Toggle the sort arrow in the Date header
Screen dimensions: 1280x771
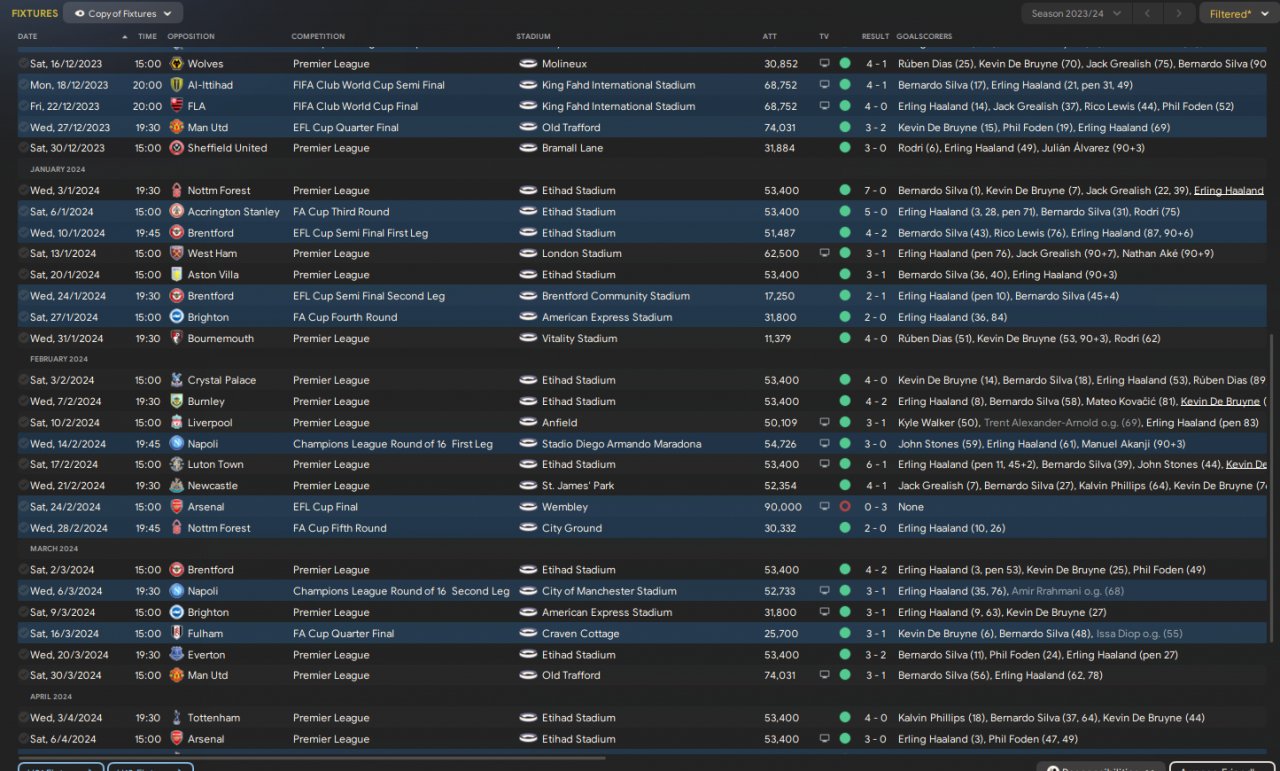click(x=125, y=37)
